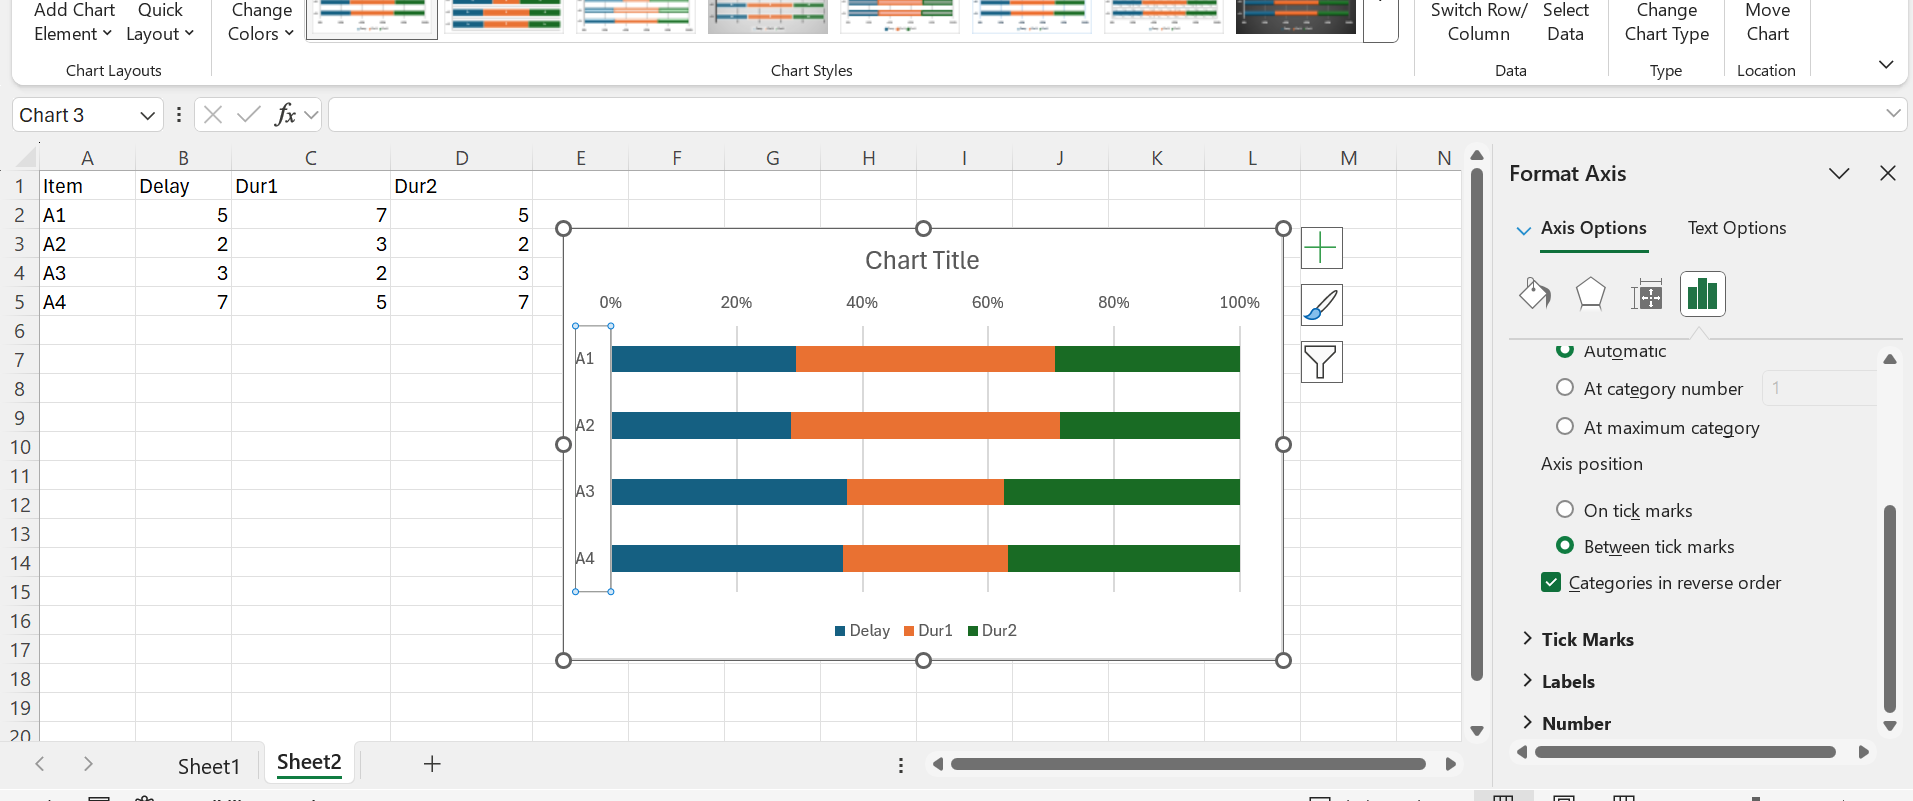Click the category number input field
This screenshot has width=1913, height=801.
pyautogui.click(x=1818, y=388)
